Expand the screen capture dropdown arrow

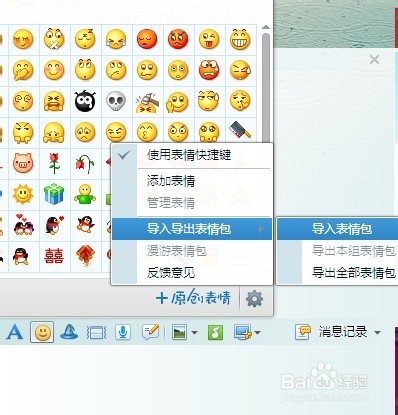click(x=257, y=333)
